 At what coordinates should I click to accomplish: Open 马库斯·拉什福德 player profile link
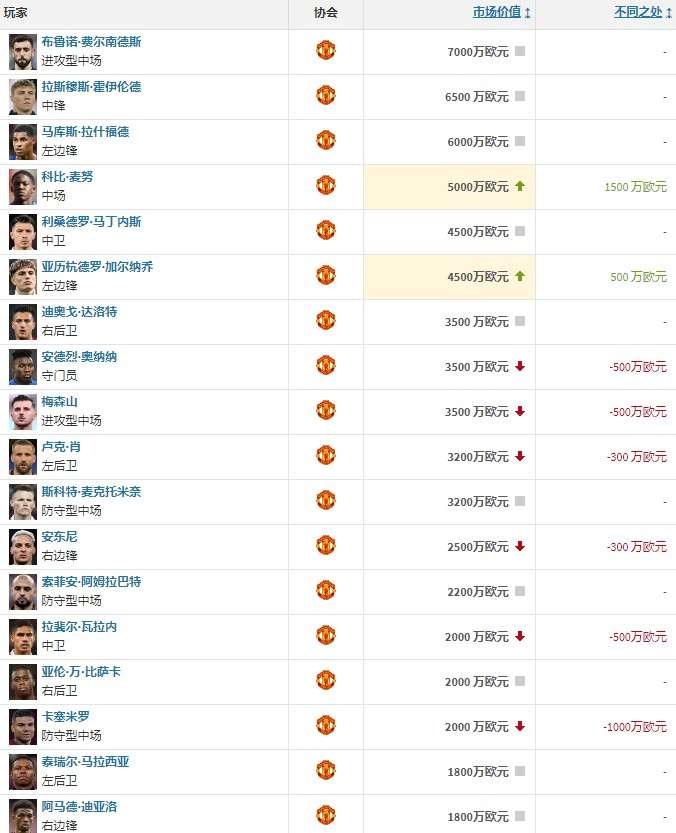point(85,132)
